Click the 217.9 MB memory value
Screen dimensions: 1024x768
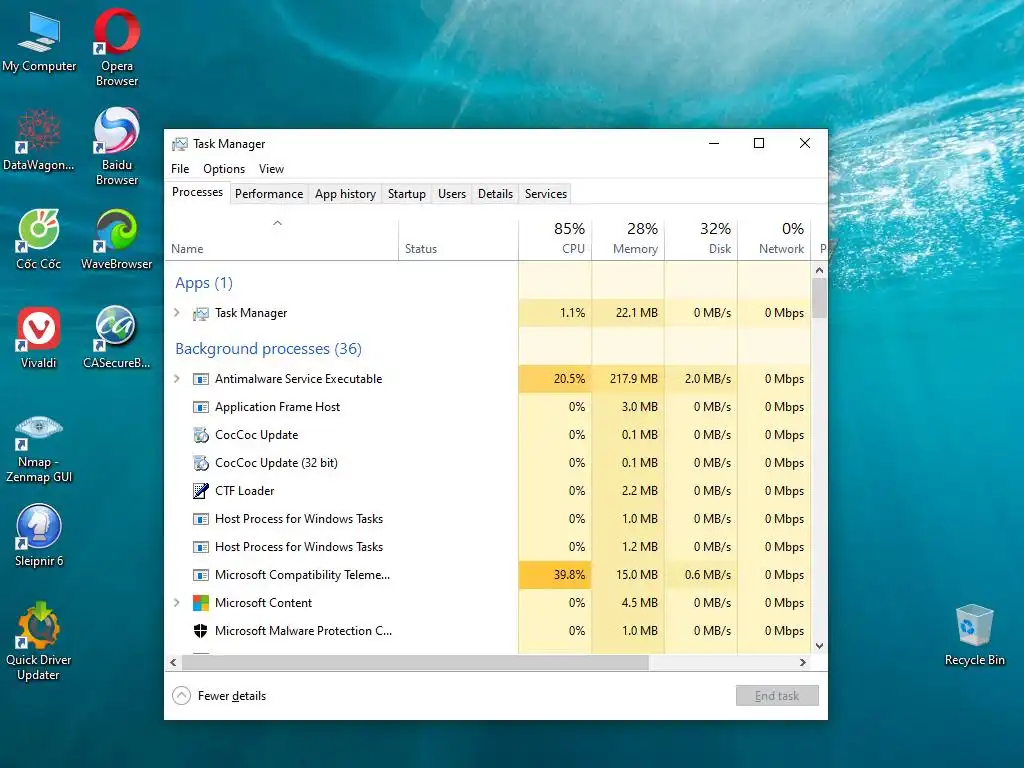(x=628, y=379)
